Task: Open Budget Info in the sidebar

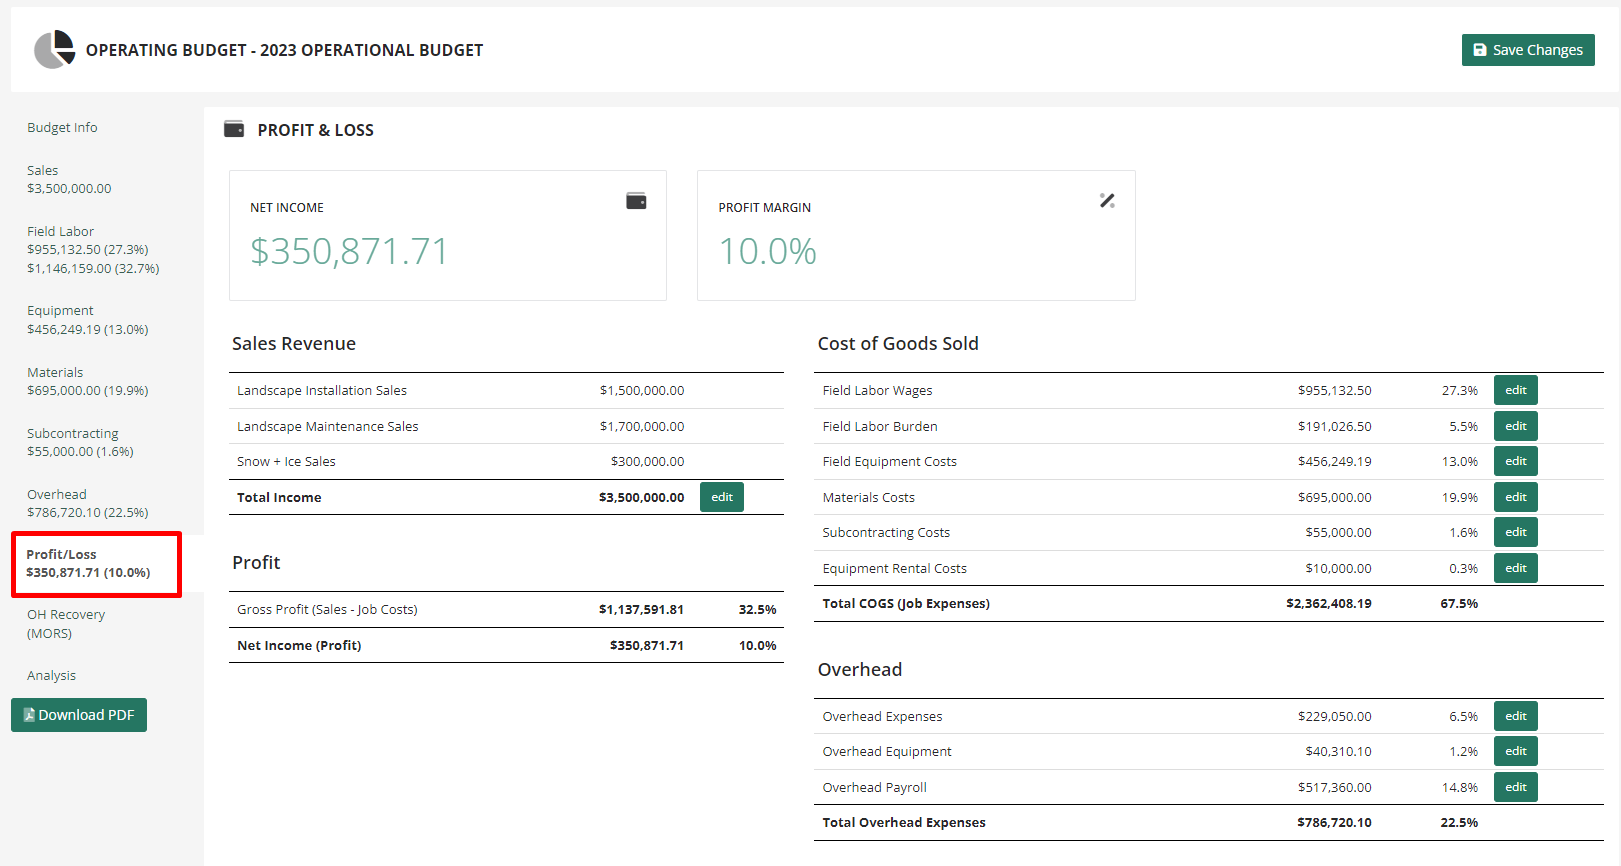Action: pos(62,127)
